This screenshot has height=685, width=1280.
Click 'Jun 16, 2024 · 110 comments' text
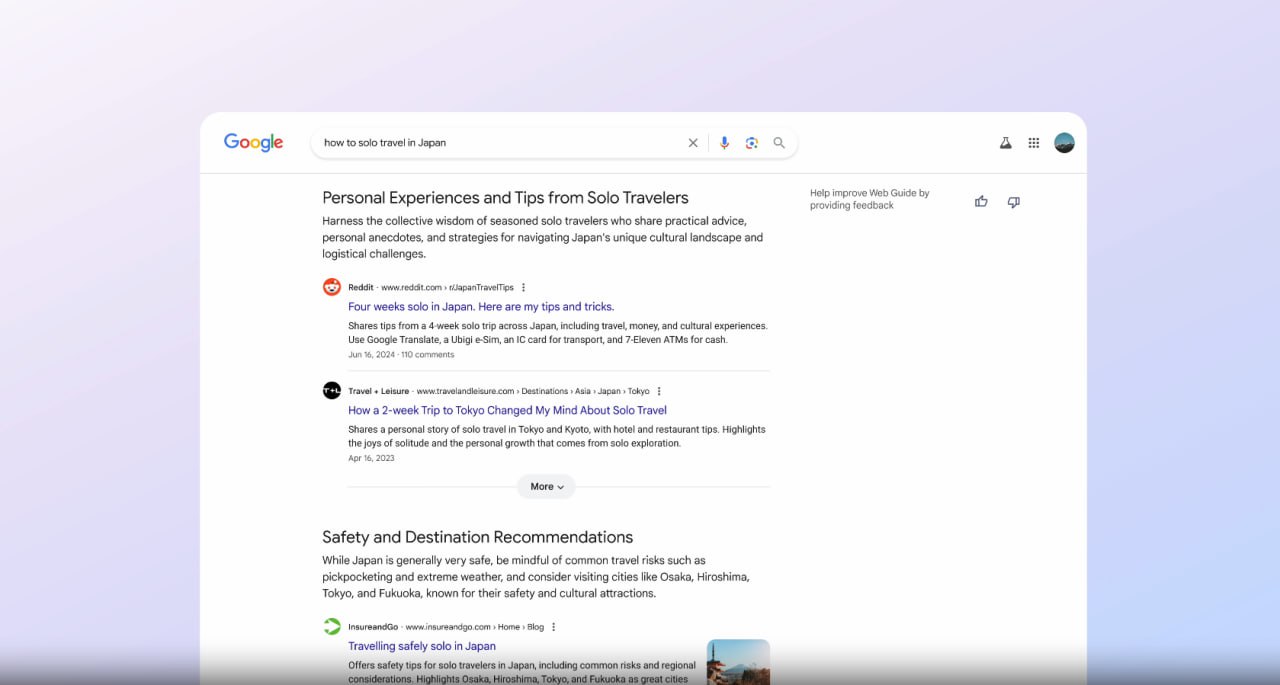[x=401, y=355]
